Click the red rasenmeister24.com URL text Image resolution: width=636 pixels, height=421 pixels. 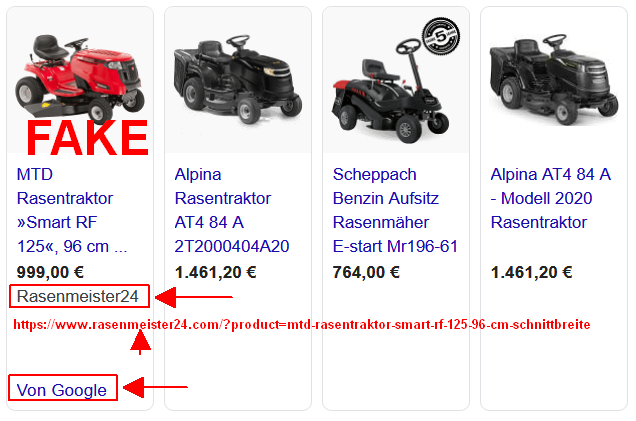(x=302, y=325)
